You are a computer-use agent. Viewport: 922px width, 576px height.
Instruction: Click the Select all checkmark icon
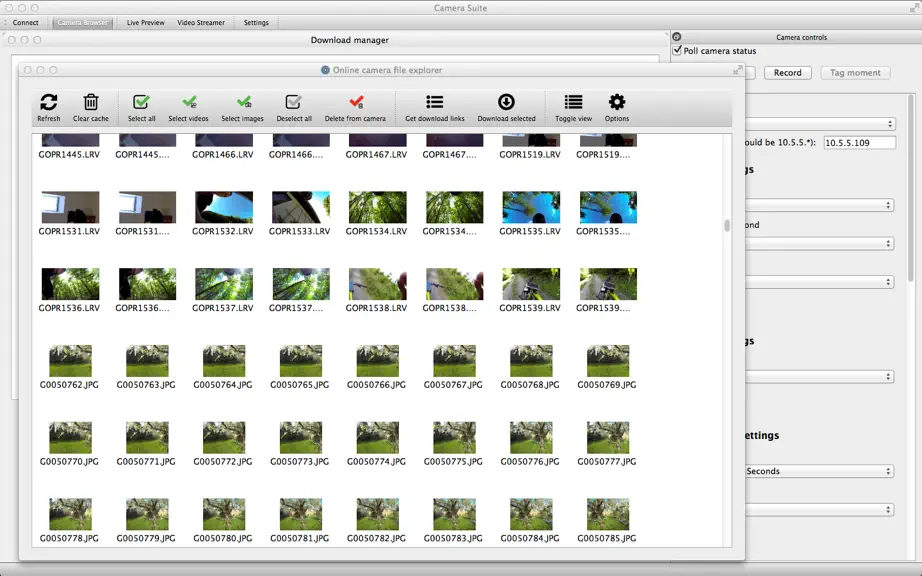pyautogui.click(x=141, y=102)
